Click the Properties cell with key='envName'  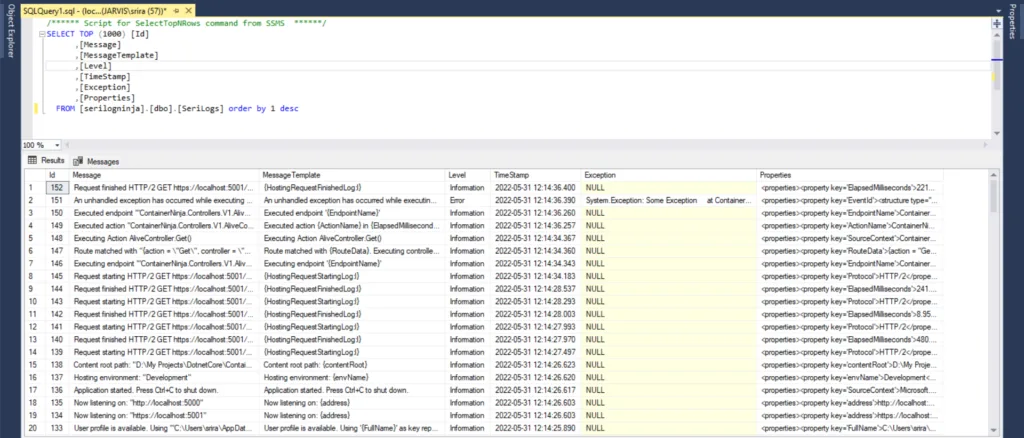pos(850,377)
